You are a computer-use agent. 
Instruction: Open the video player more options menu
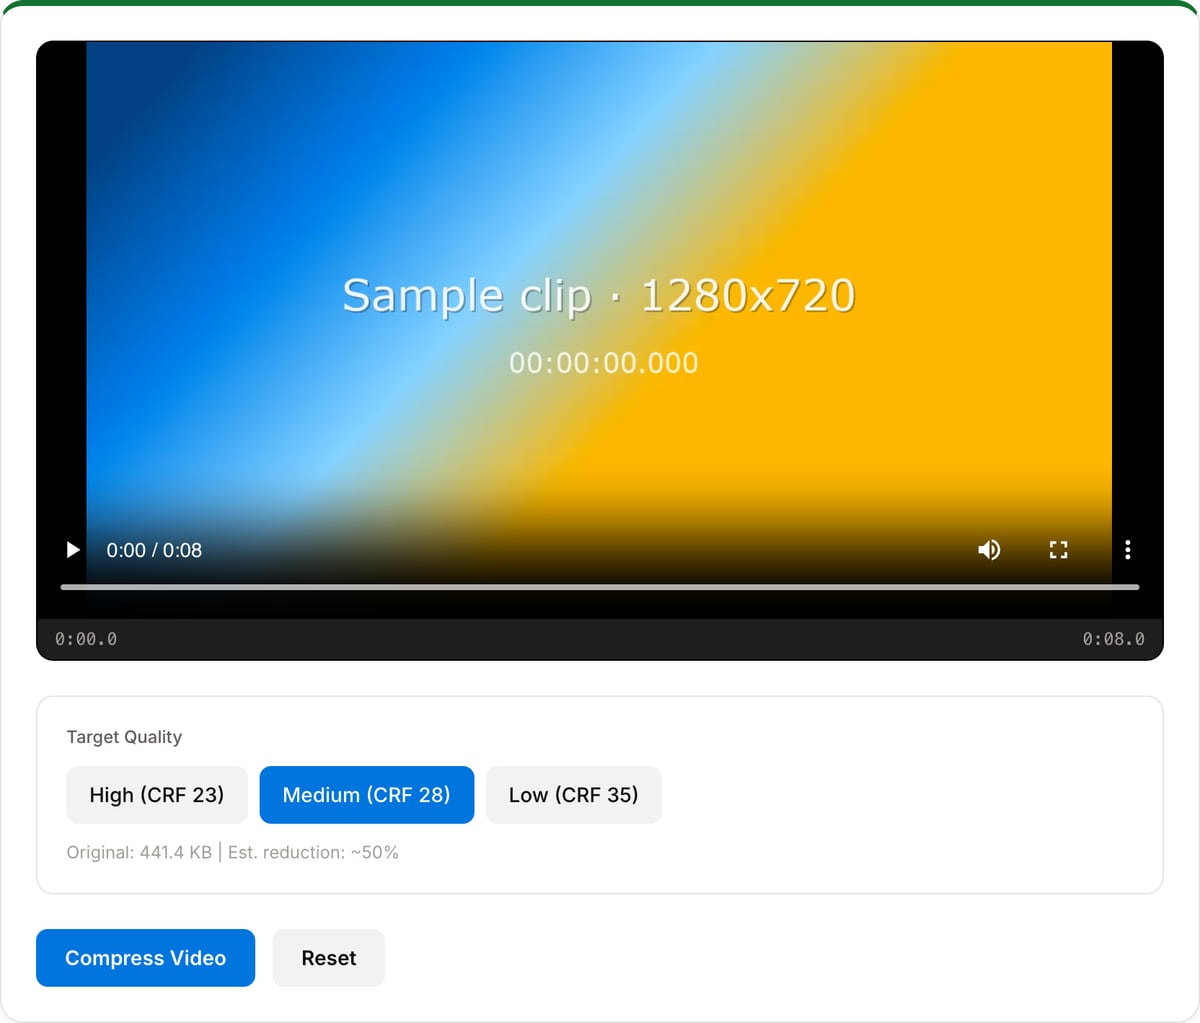point(1128,550)
